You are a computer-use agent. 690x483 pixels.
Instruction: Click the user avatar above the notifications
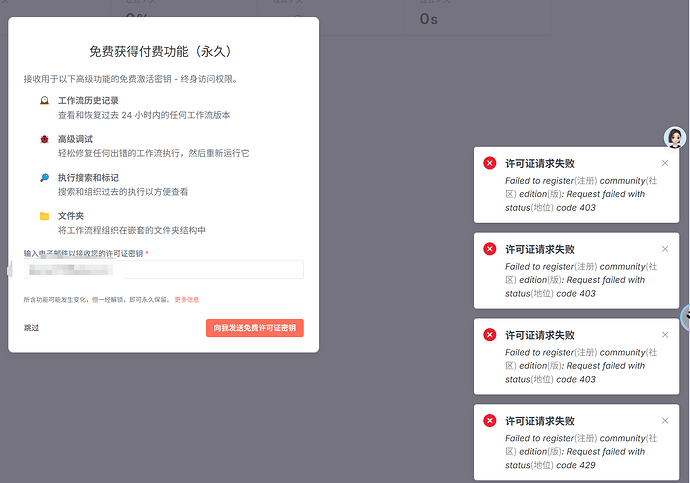click(675, 138)
